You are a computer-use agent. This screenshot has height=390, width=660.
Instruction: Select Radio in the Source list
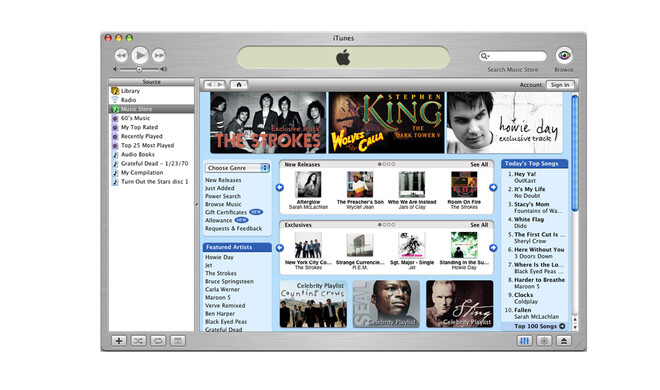click(x=152, y=100)
